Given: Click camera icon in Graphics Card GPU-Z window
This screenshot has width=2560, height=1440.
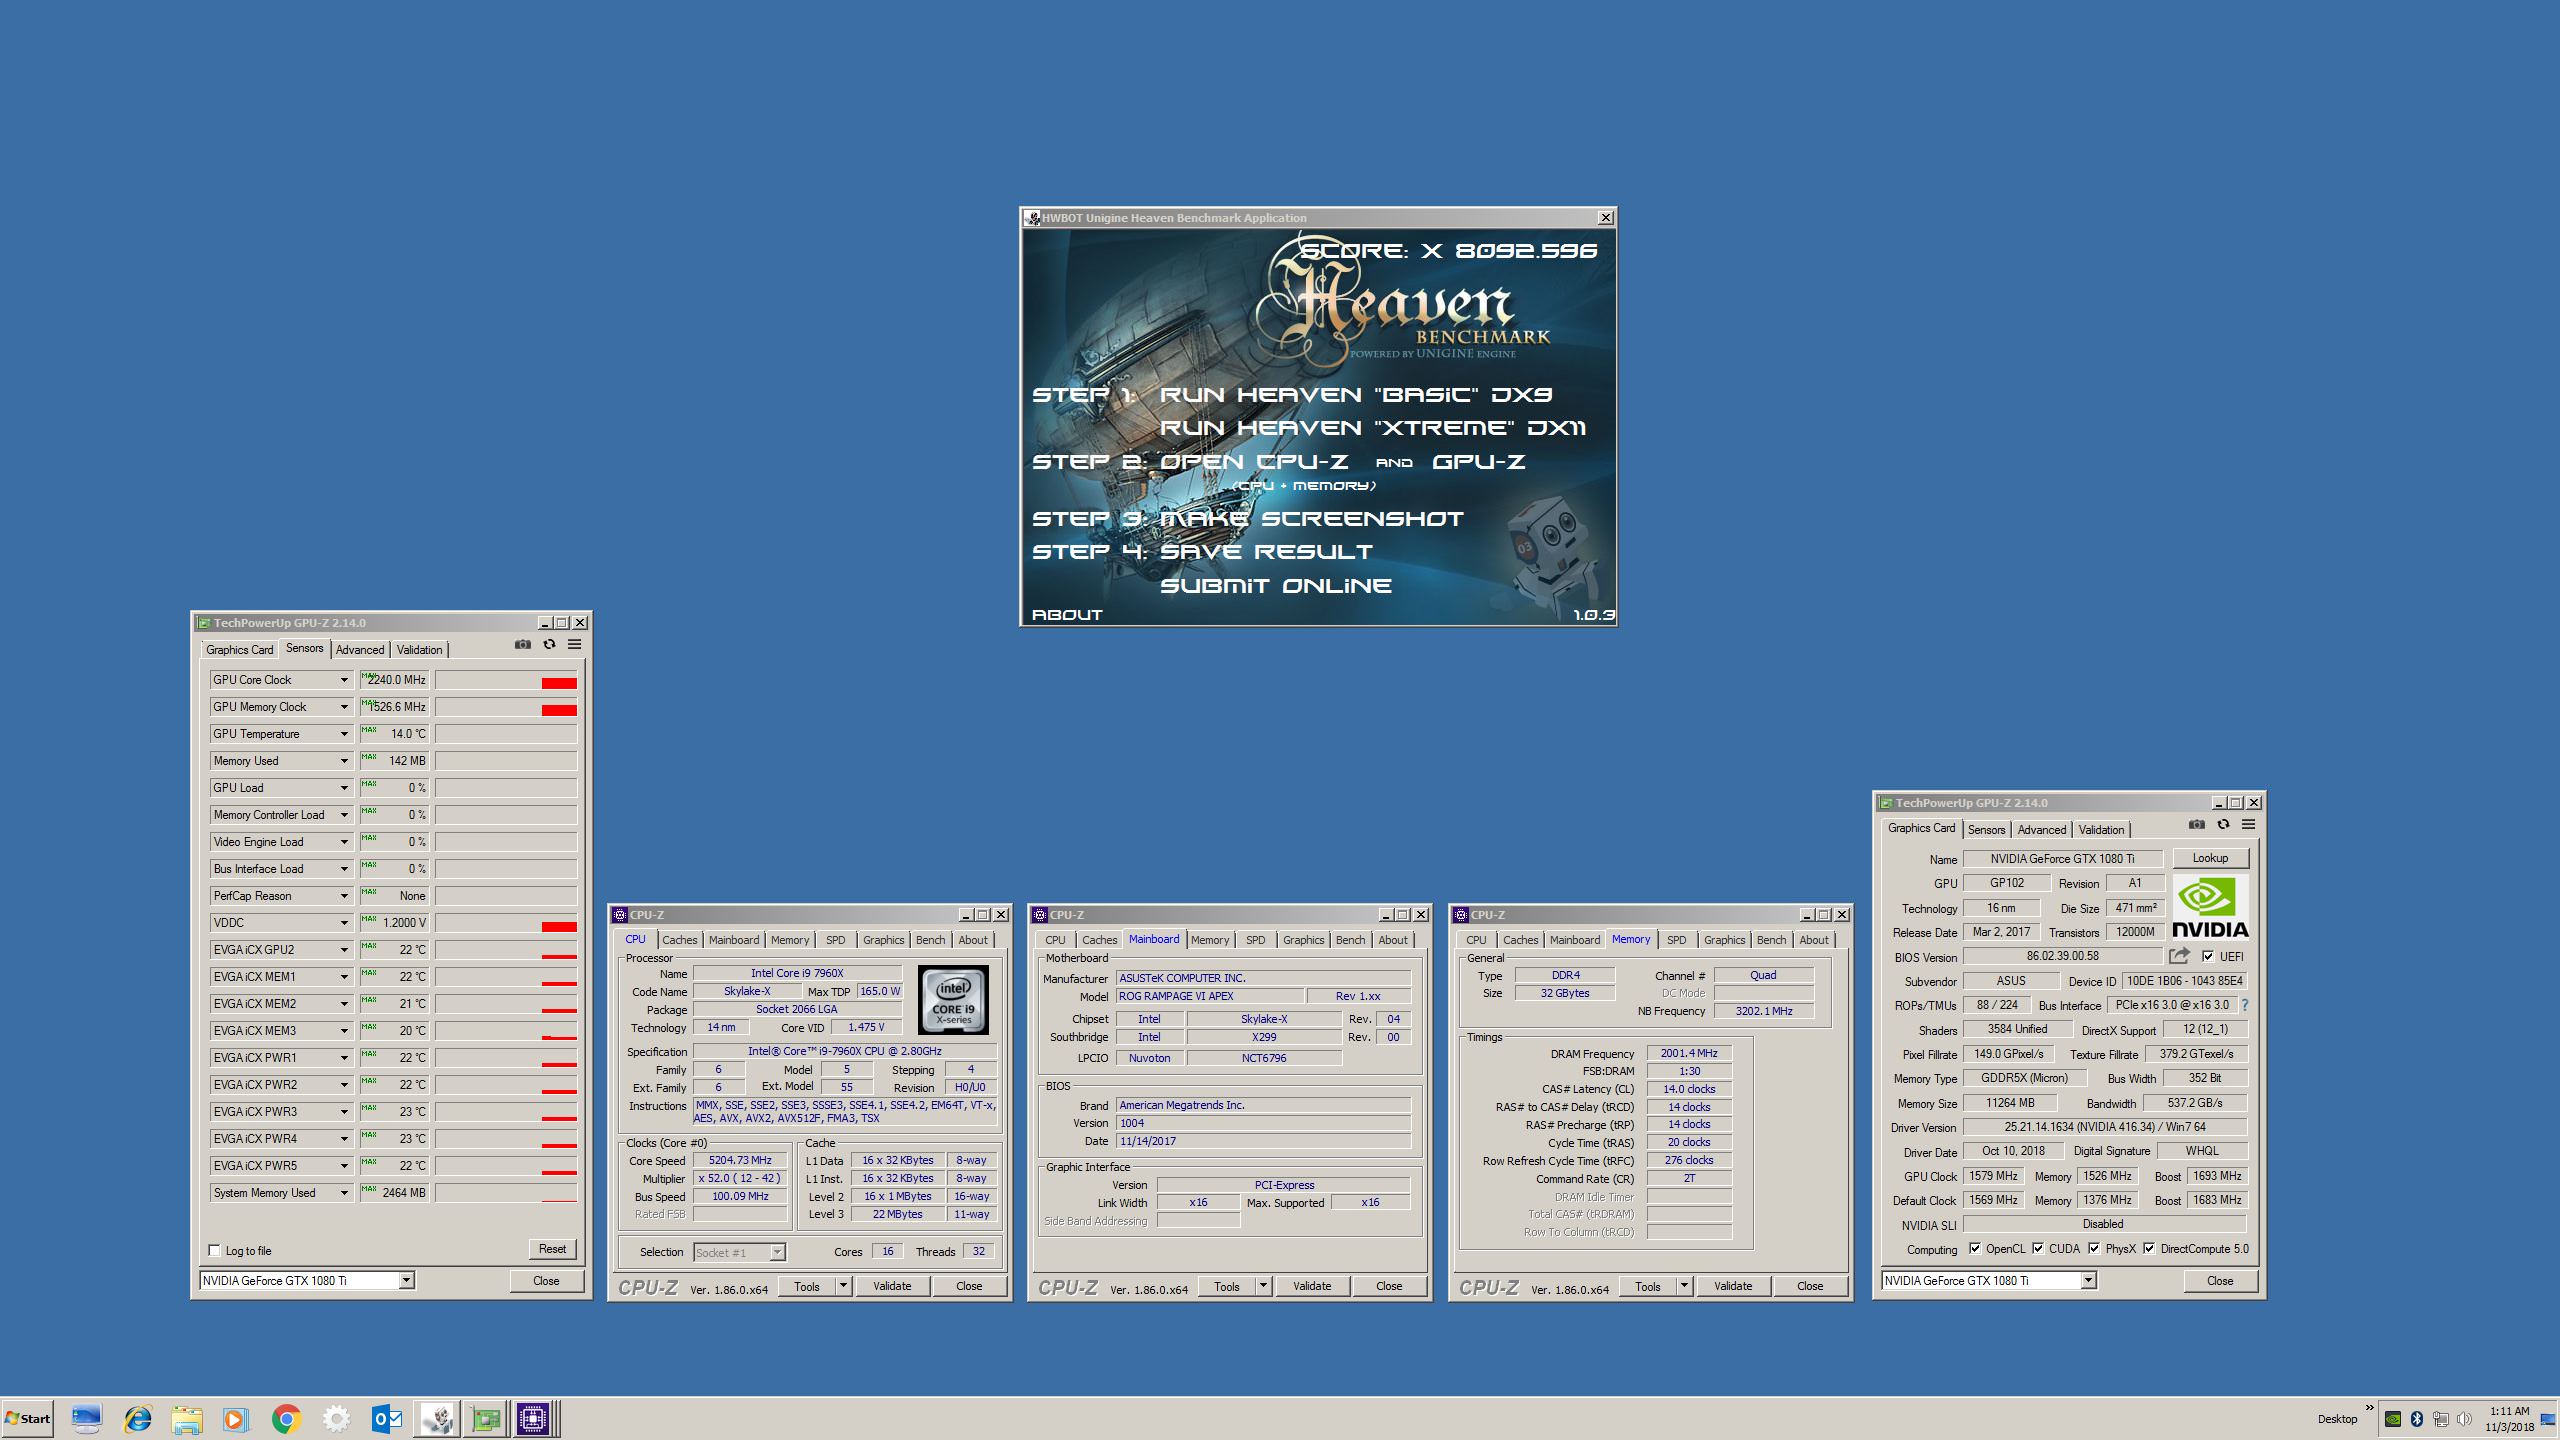Looking at the screenshot, I should click(x=2196, y=825).
